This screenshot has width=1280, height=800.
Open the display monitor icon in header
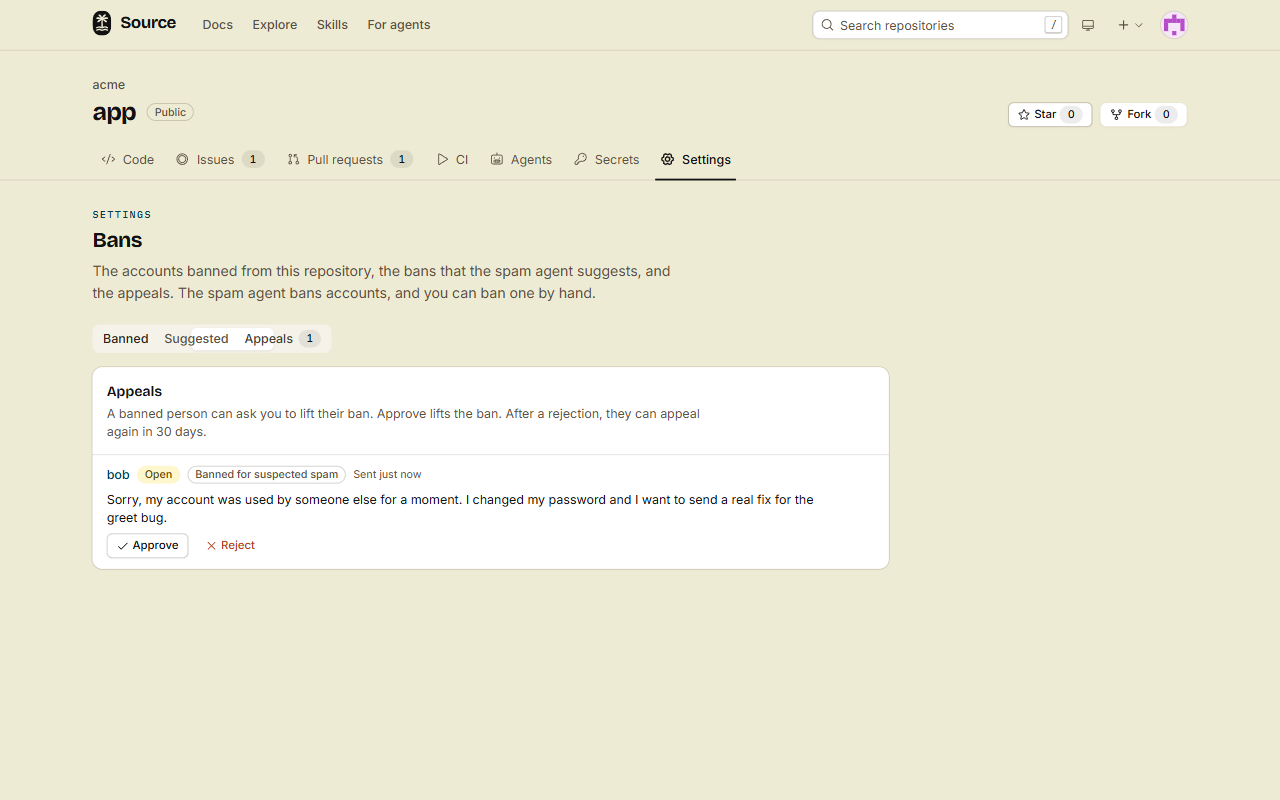click(x=1088, y=25)
